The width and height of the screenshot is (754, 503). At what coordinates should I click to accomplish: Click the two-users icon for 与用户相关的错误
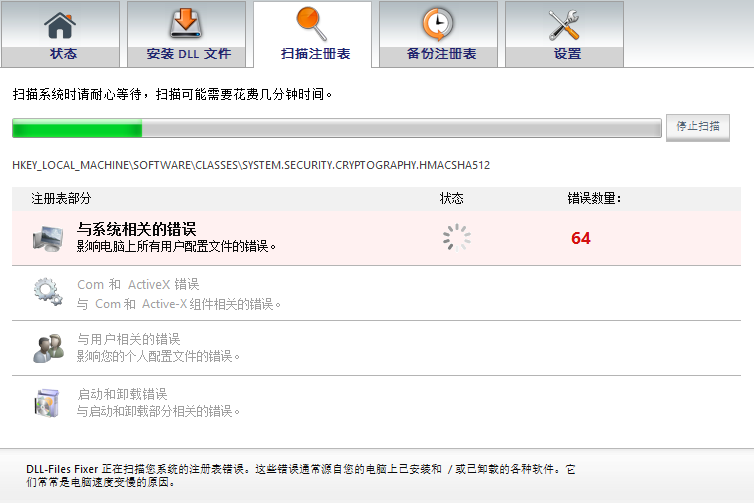pyautogui.click(x=48, y=348)
